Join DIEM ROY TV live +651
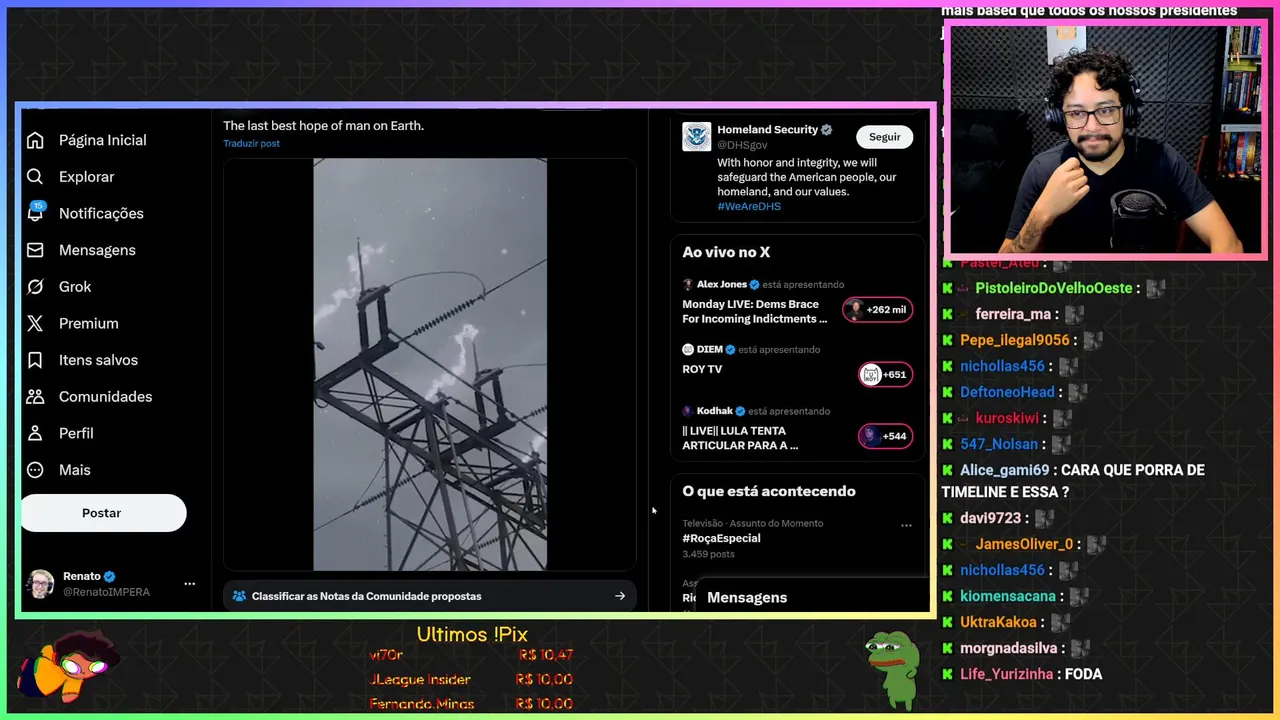Viewport: 1280px width, 720px height. pyautogui.click(x=885, y=375)
